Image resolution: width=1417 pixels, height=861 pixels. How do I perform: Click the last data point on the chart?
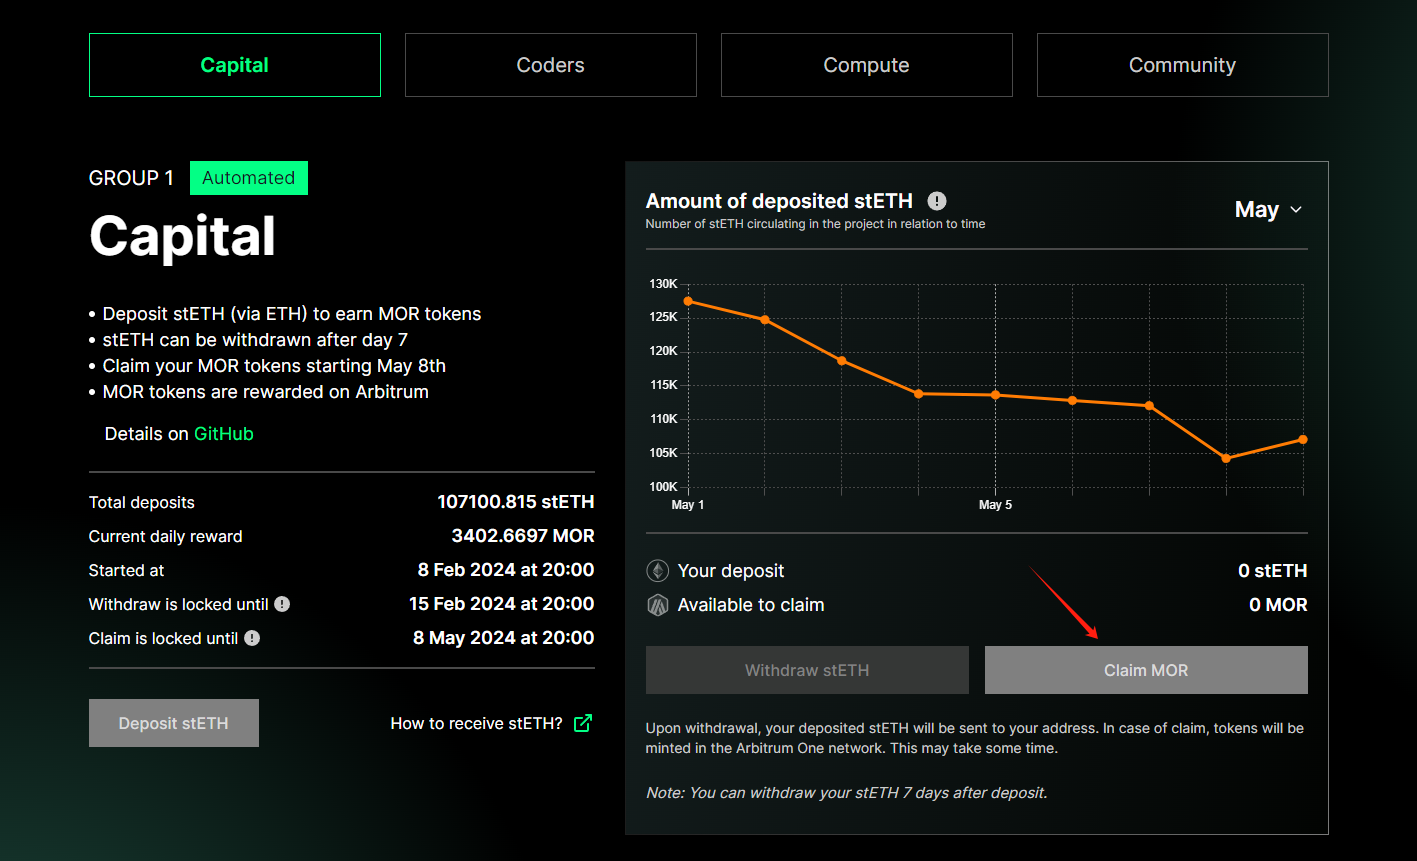(1303, 440)
